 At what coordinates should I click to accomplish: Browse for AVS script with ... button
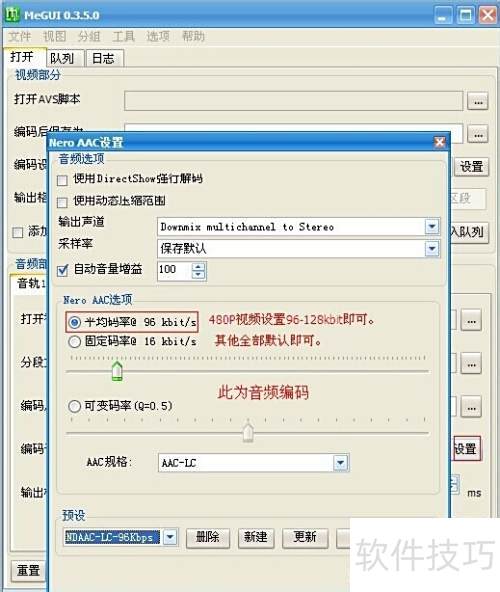pos(478,101)
